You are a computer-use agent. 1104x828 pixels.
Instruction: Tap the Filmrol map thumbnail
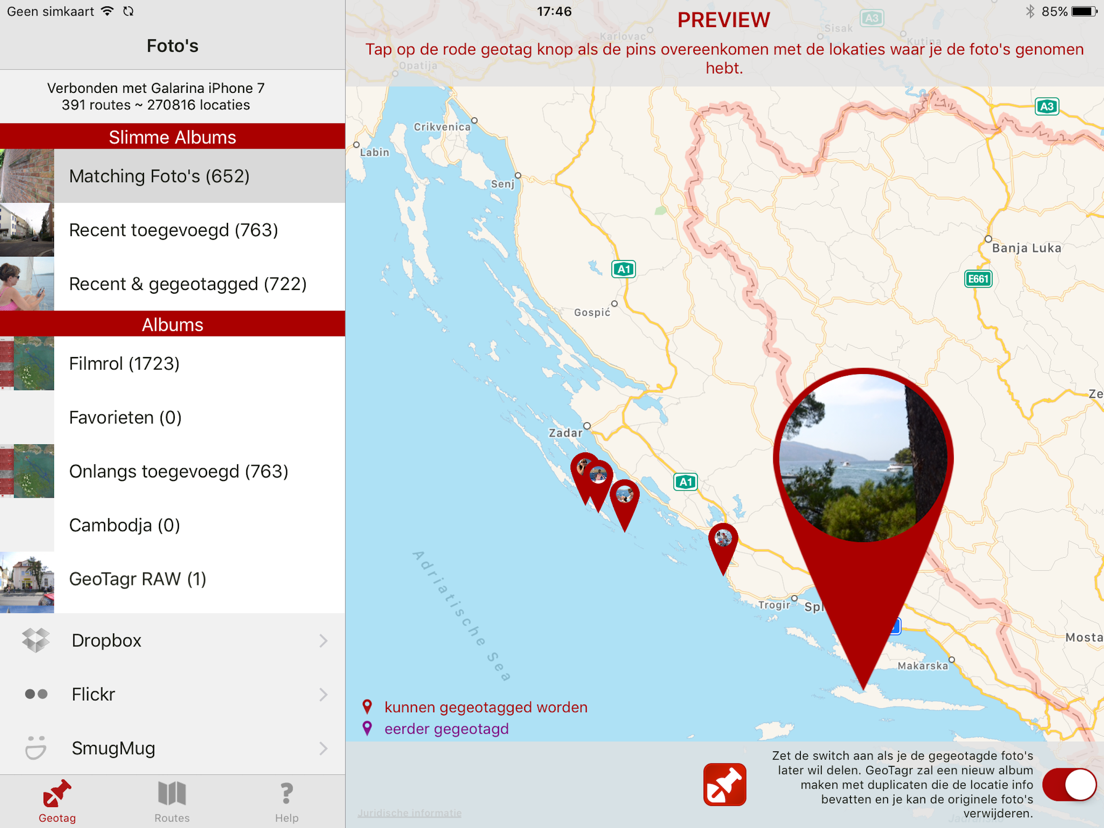click(x=27, y=363)
